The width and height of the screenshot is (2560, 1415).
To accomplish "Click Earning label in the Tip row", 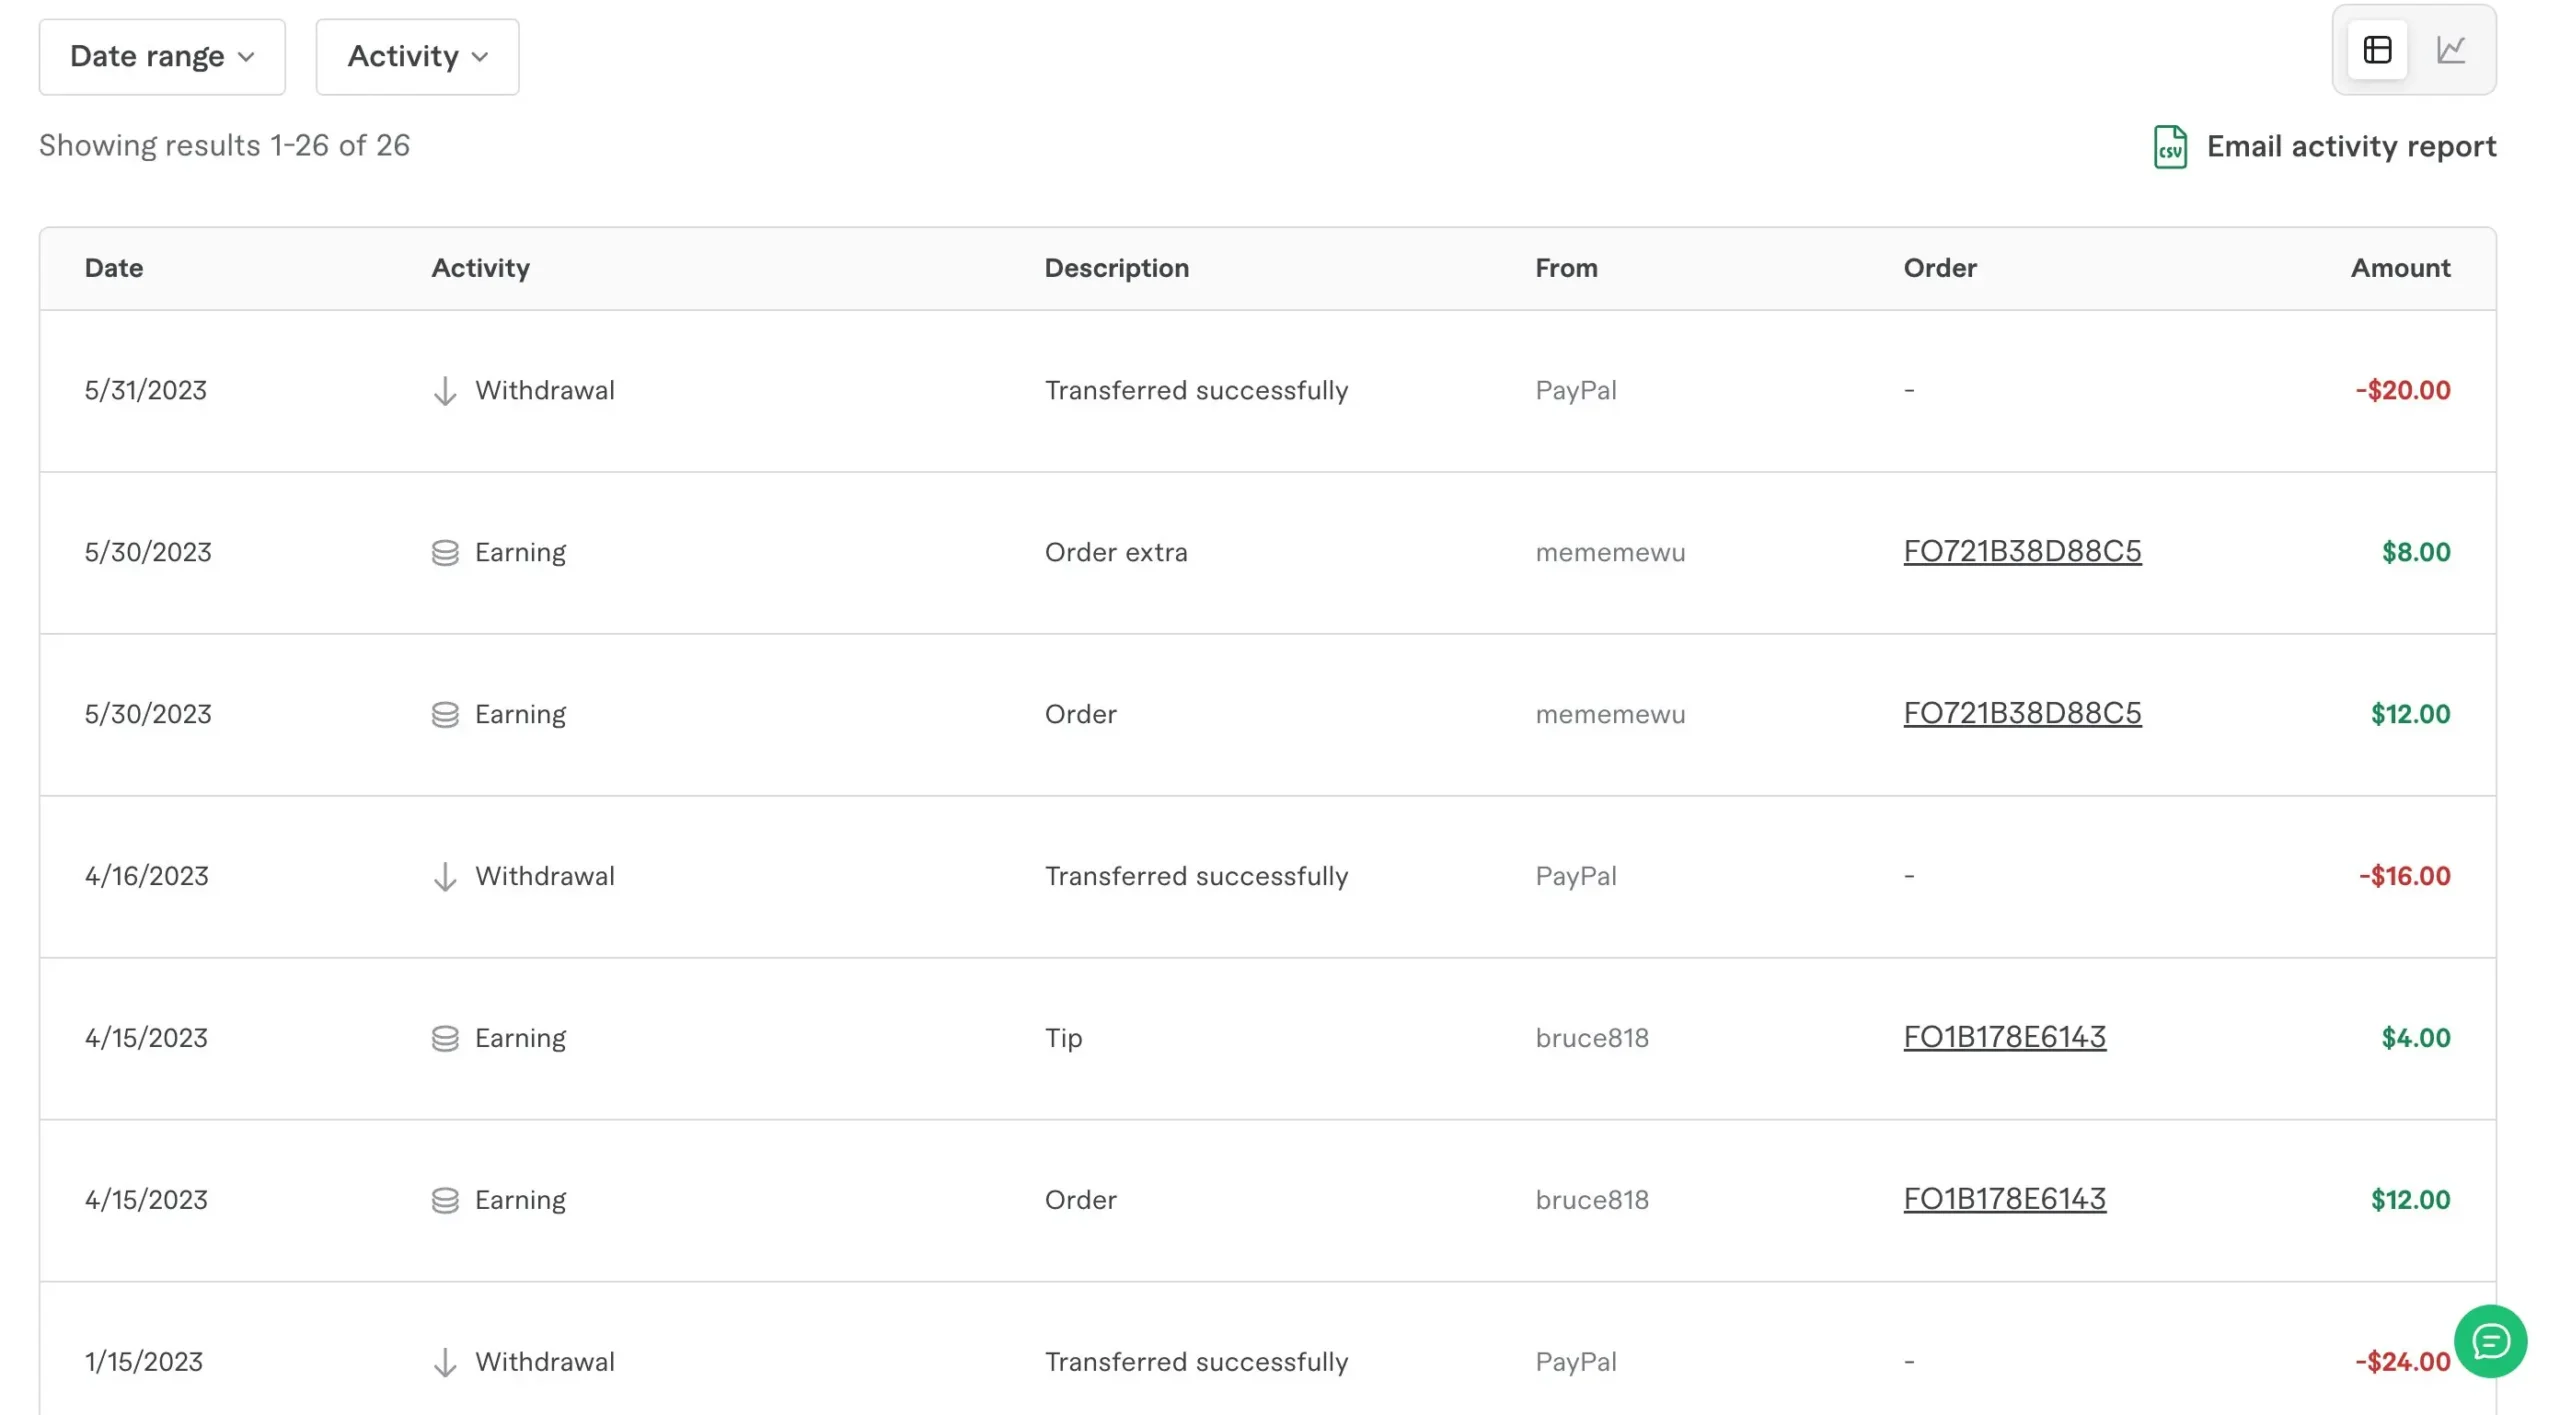I will [x=520, y=1038].
